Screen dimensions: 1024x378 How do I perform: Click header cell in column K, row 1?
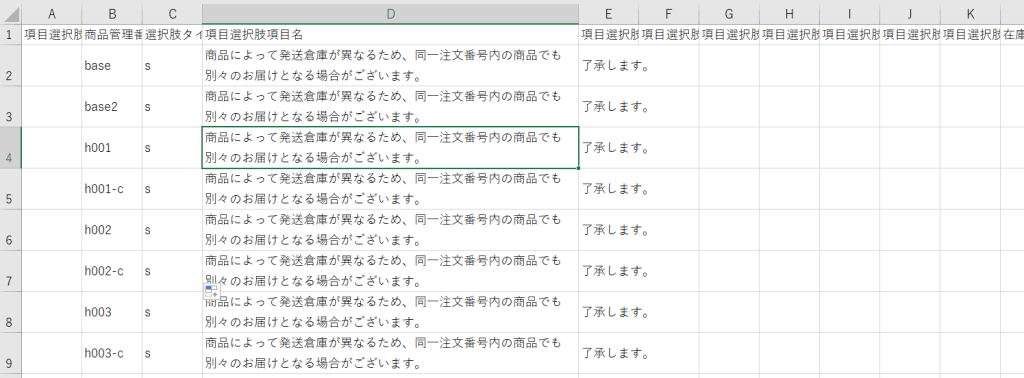pyautogui.click(x=970, y=34)
